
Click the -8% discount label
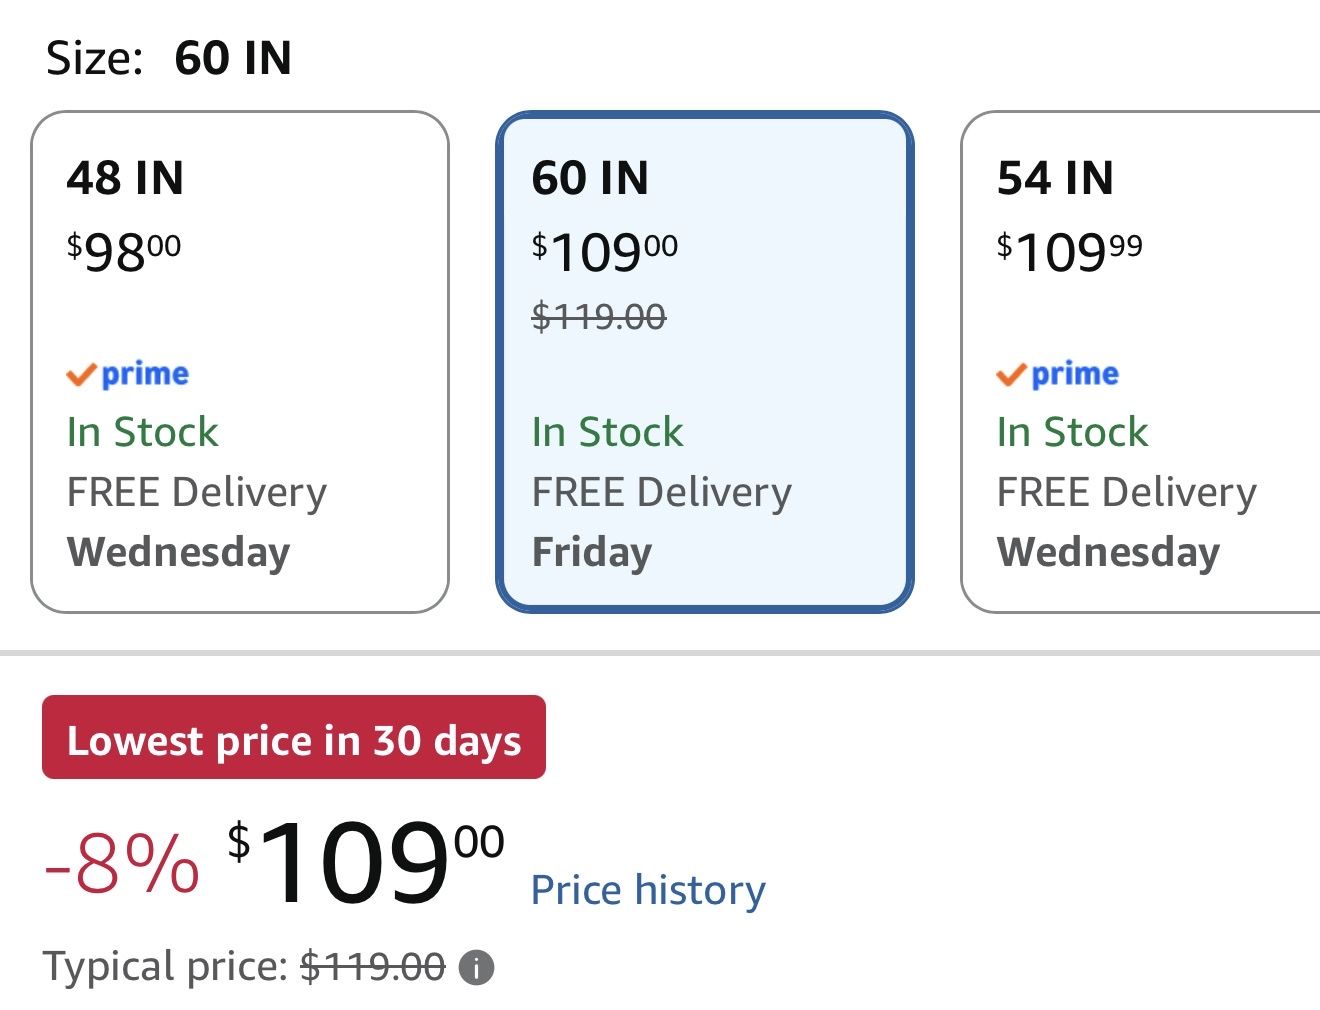122,864
